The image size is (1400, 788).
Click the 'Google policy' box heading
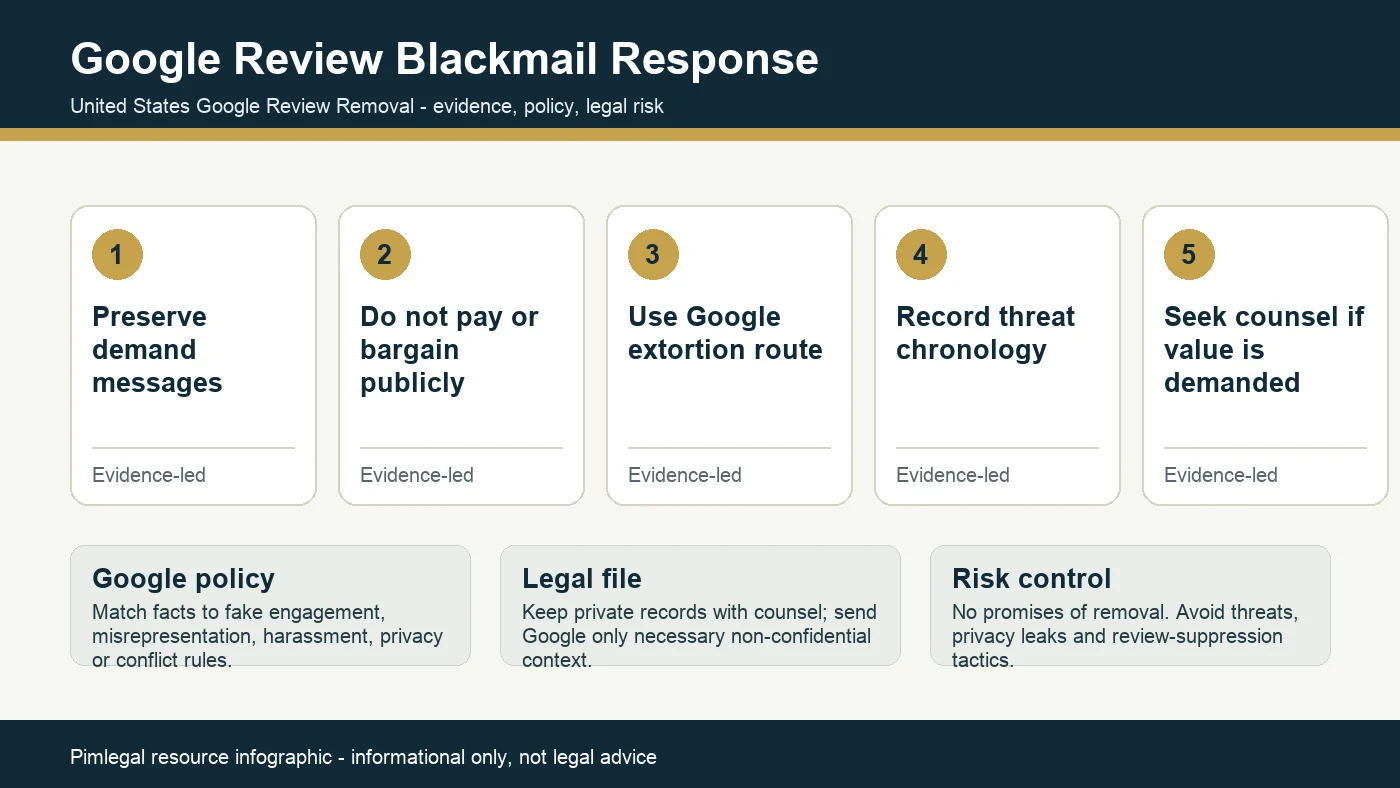[183, 579]
